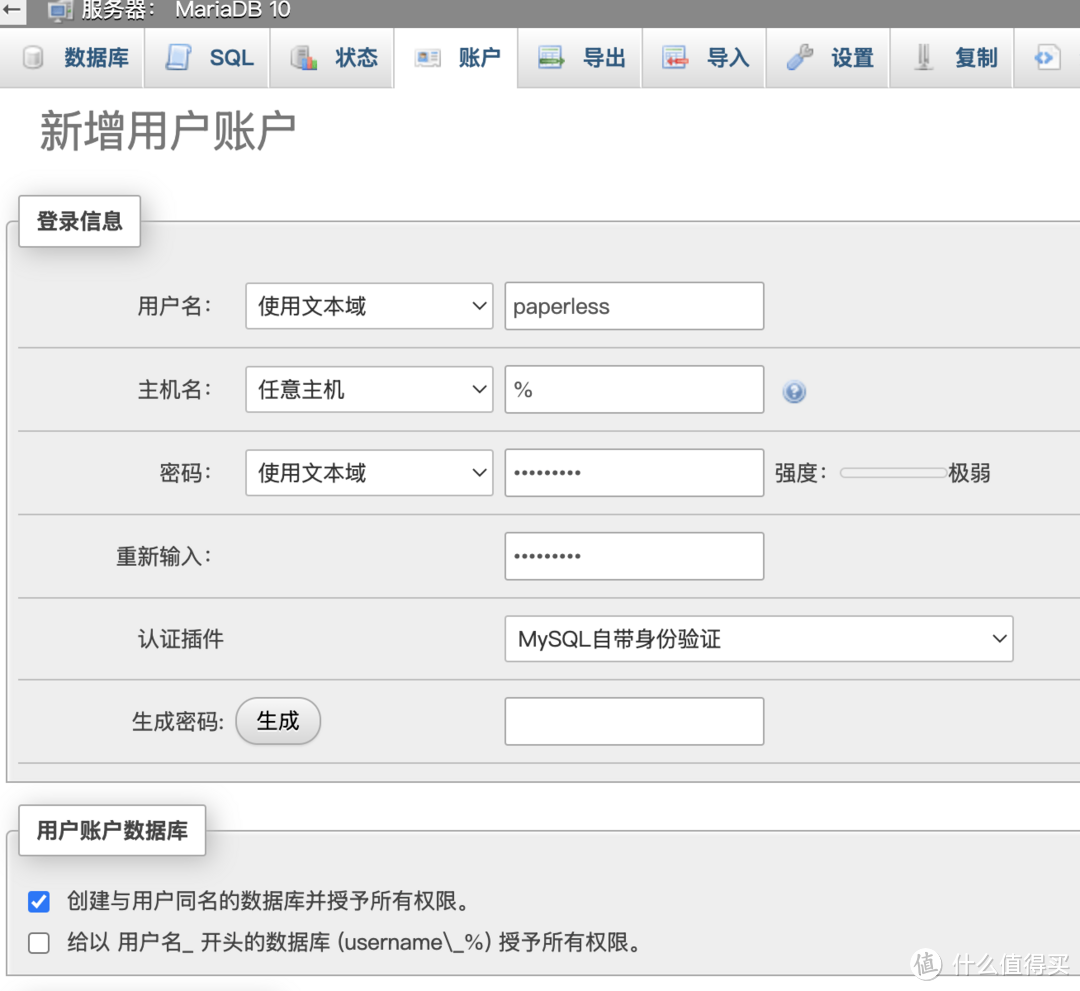Click the 设置 wrench icon
Image resolution: width=1080 pixels, height=991 pixels.
click(800, 57)
